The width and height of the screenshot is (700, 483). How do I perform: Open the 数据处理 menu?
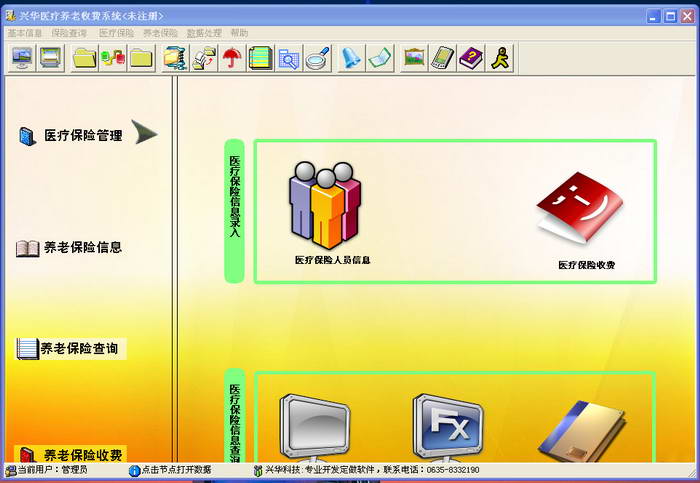click(204, 33)
